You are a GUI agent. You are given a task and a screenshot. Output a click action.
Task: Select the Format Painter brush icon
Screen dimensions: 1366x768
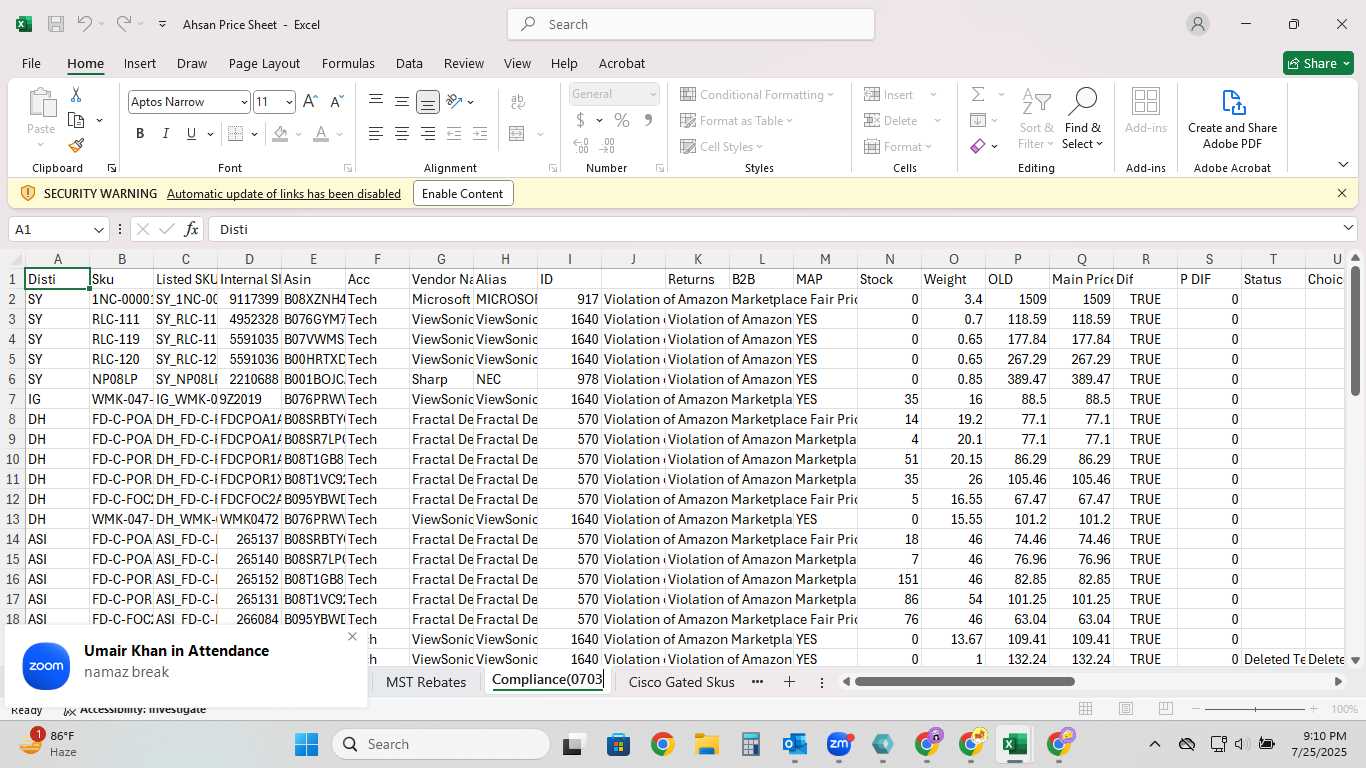pyautogui.click(x=76, y=146)
